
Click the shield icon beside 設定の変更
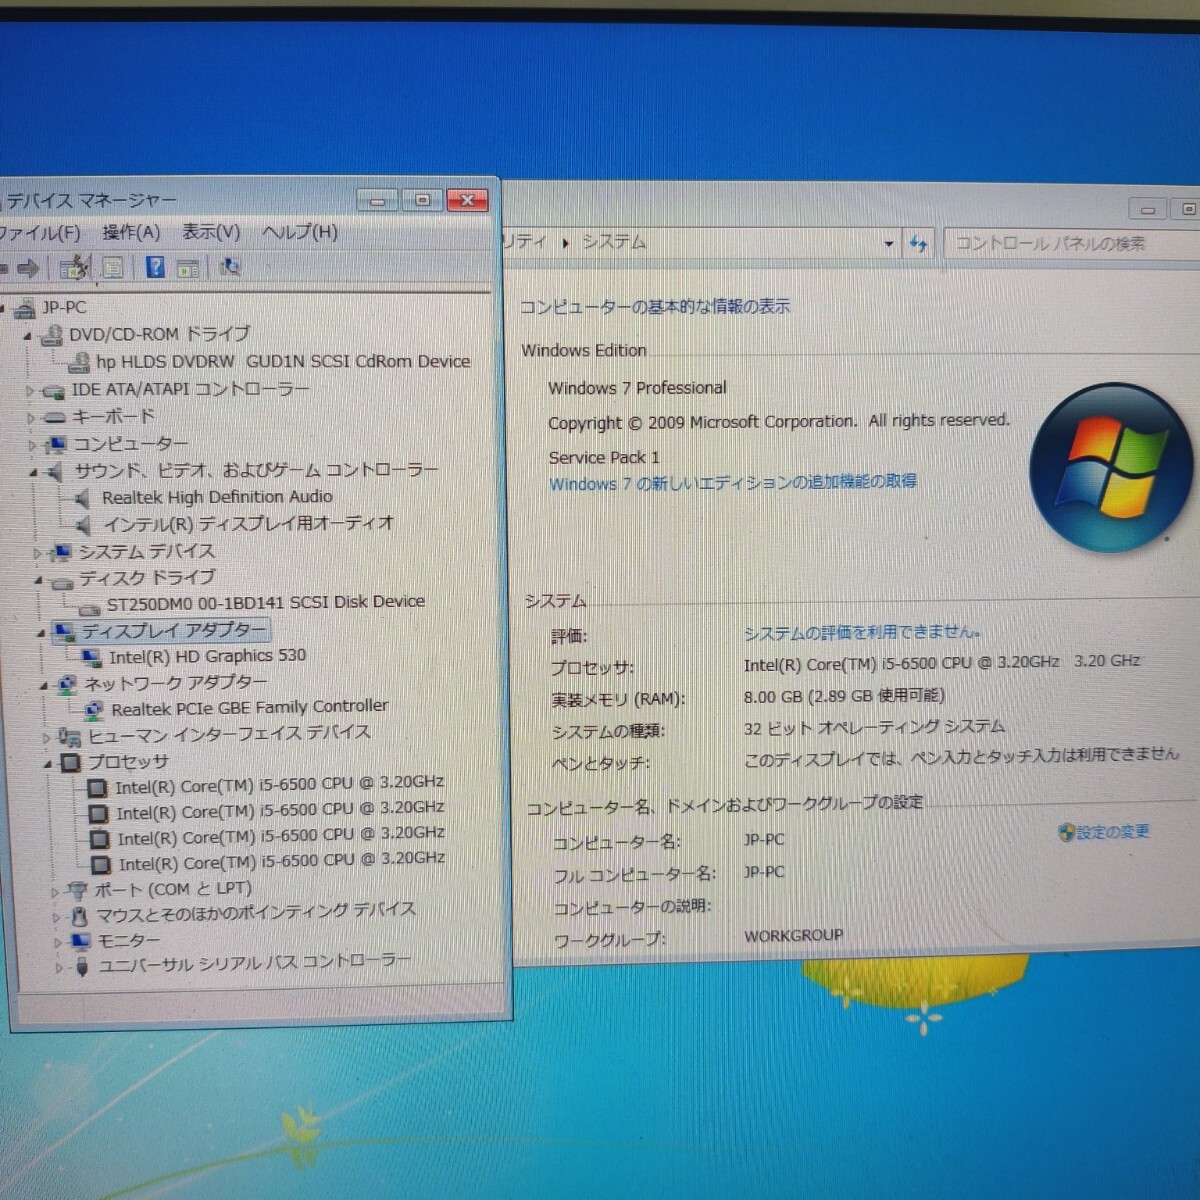[1066, 832]
